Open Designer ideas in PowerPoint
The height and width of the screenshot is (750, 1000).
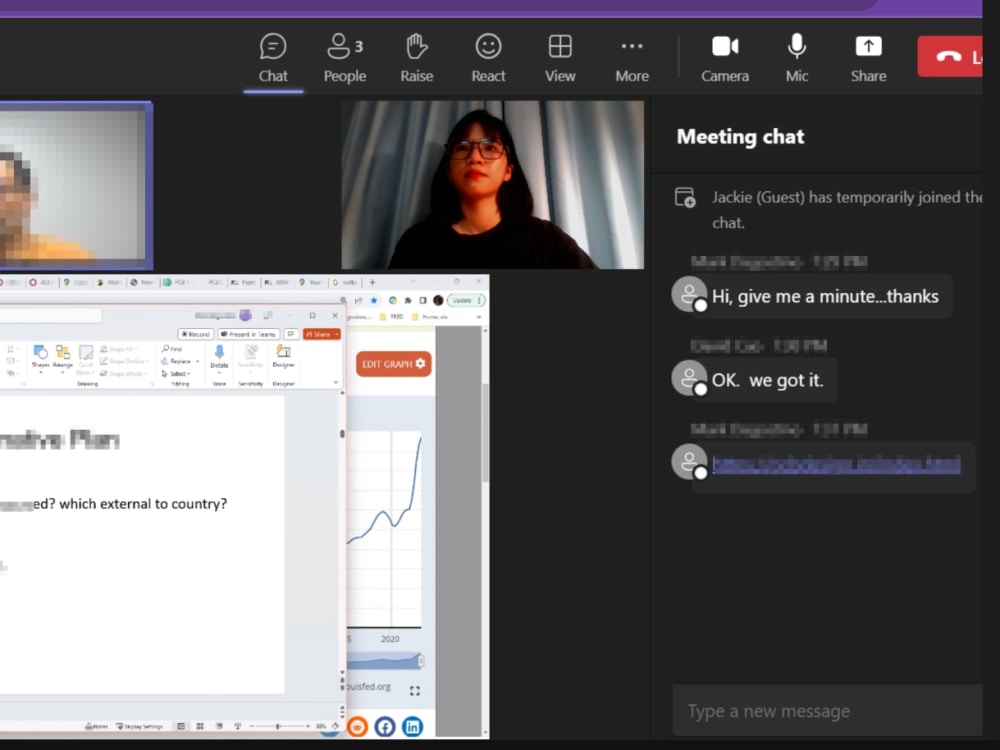click(283, 358)
